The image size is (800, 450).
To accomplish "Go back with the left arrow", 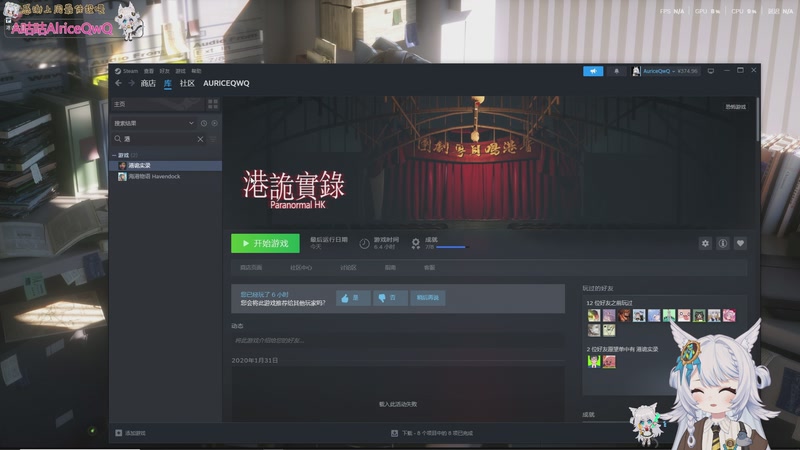I will point(118,83).
